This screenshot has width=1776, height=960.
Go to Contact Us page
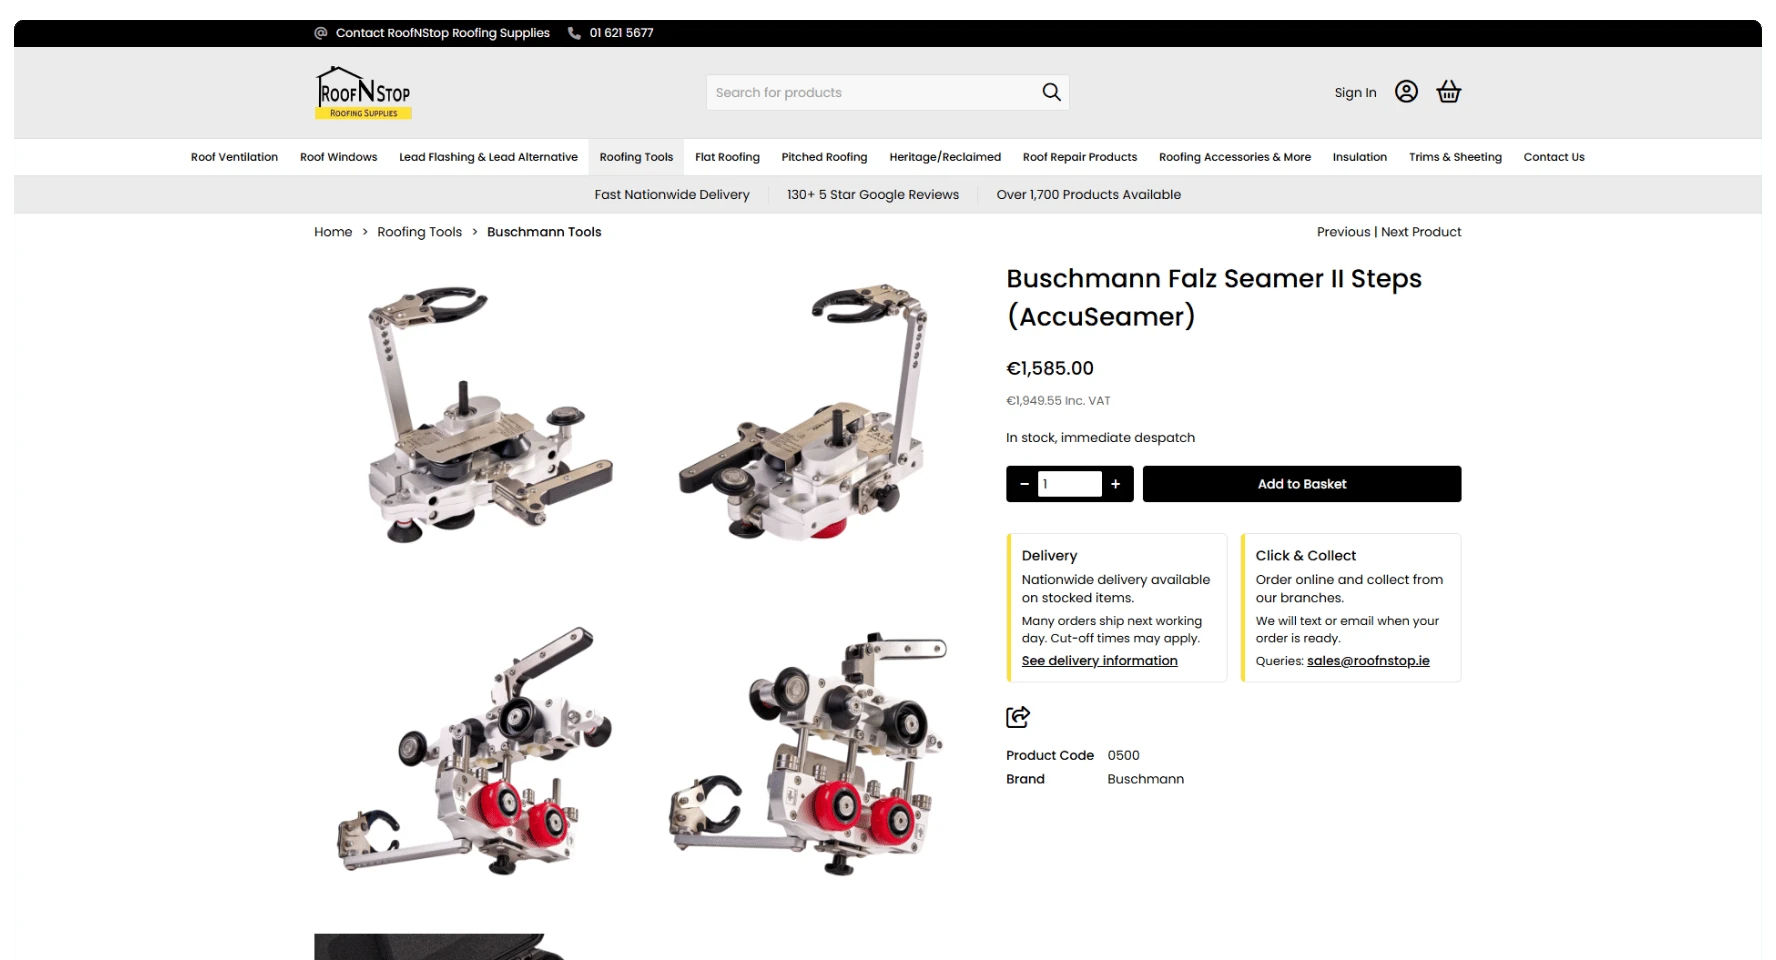pyautogui.click(x=1554, y=157)
